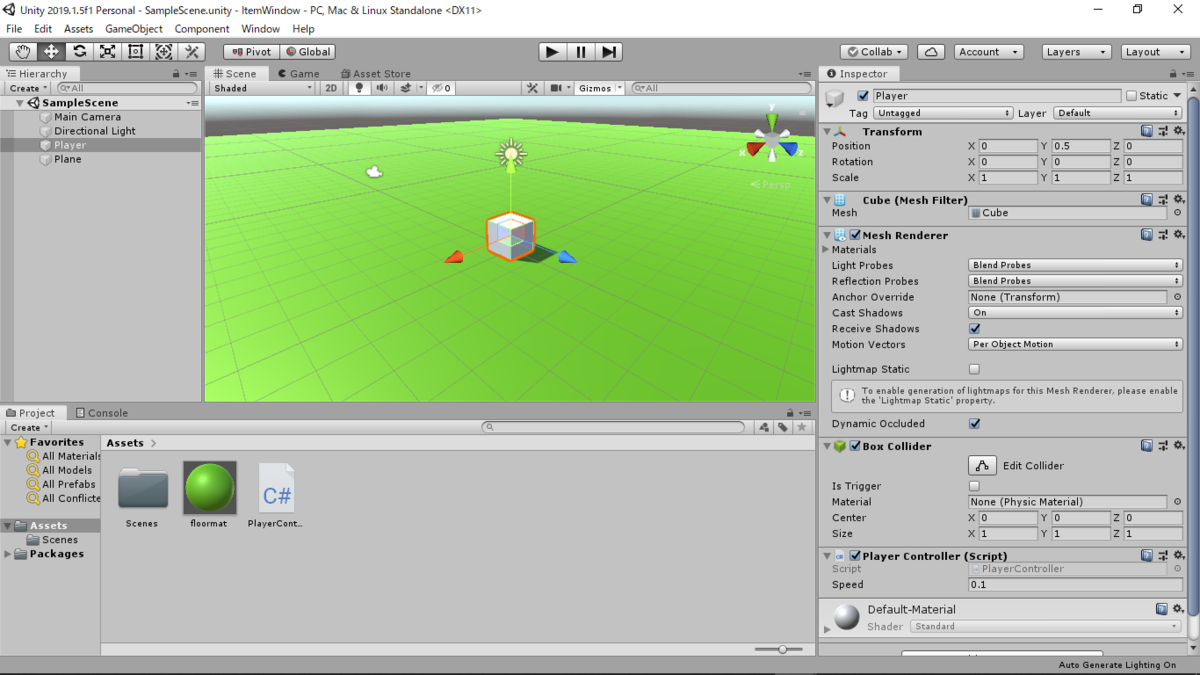Toggle scene audio speaker icon

pos(382,88)
